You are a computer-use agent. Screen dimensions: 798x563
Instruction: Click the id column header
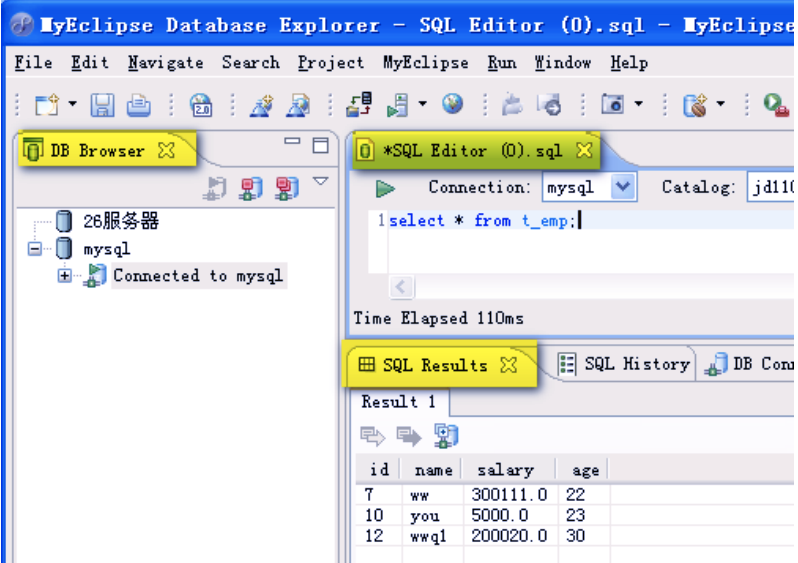(378, 470)
